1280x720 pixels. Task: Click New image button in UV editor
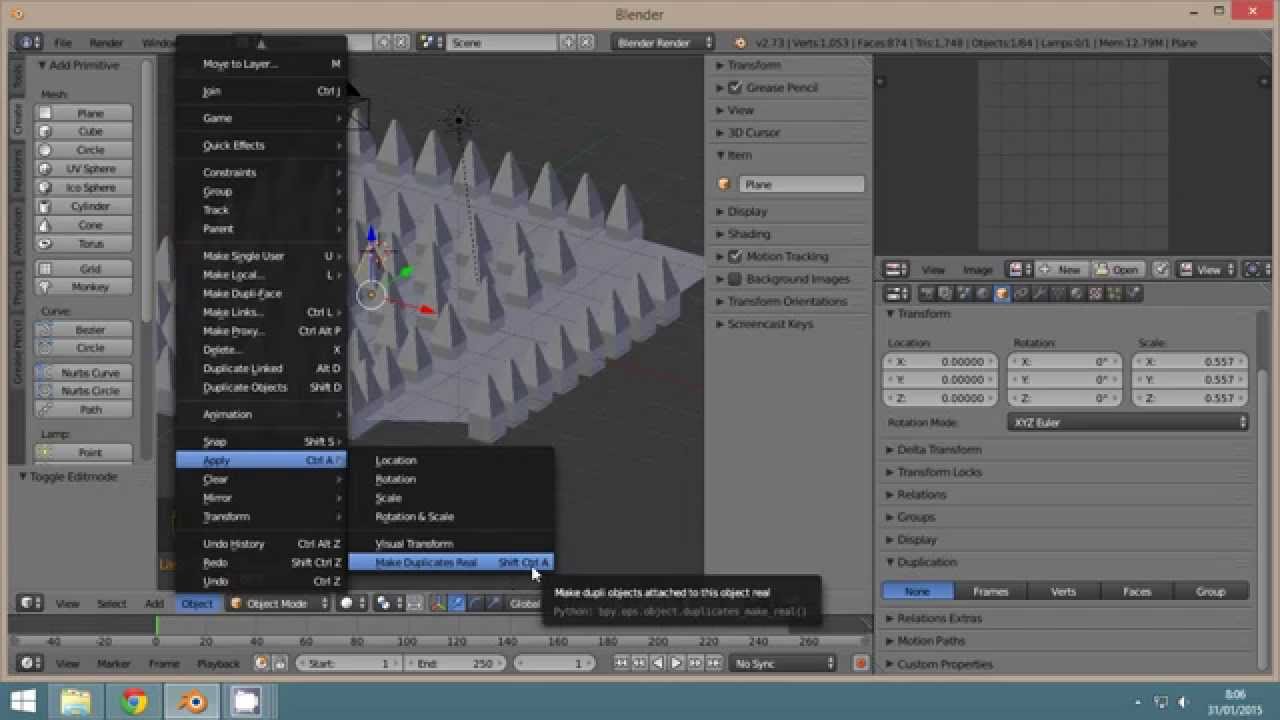click(x=1061, y=269)
